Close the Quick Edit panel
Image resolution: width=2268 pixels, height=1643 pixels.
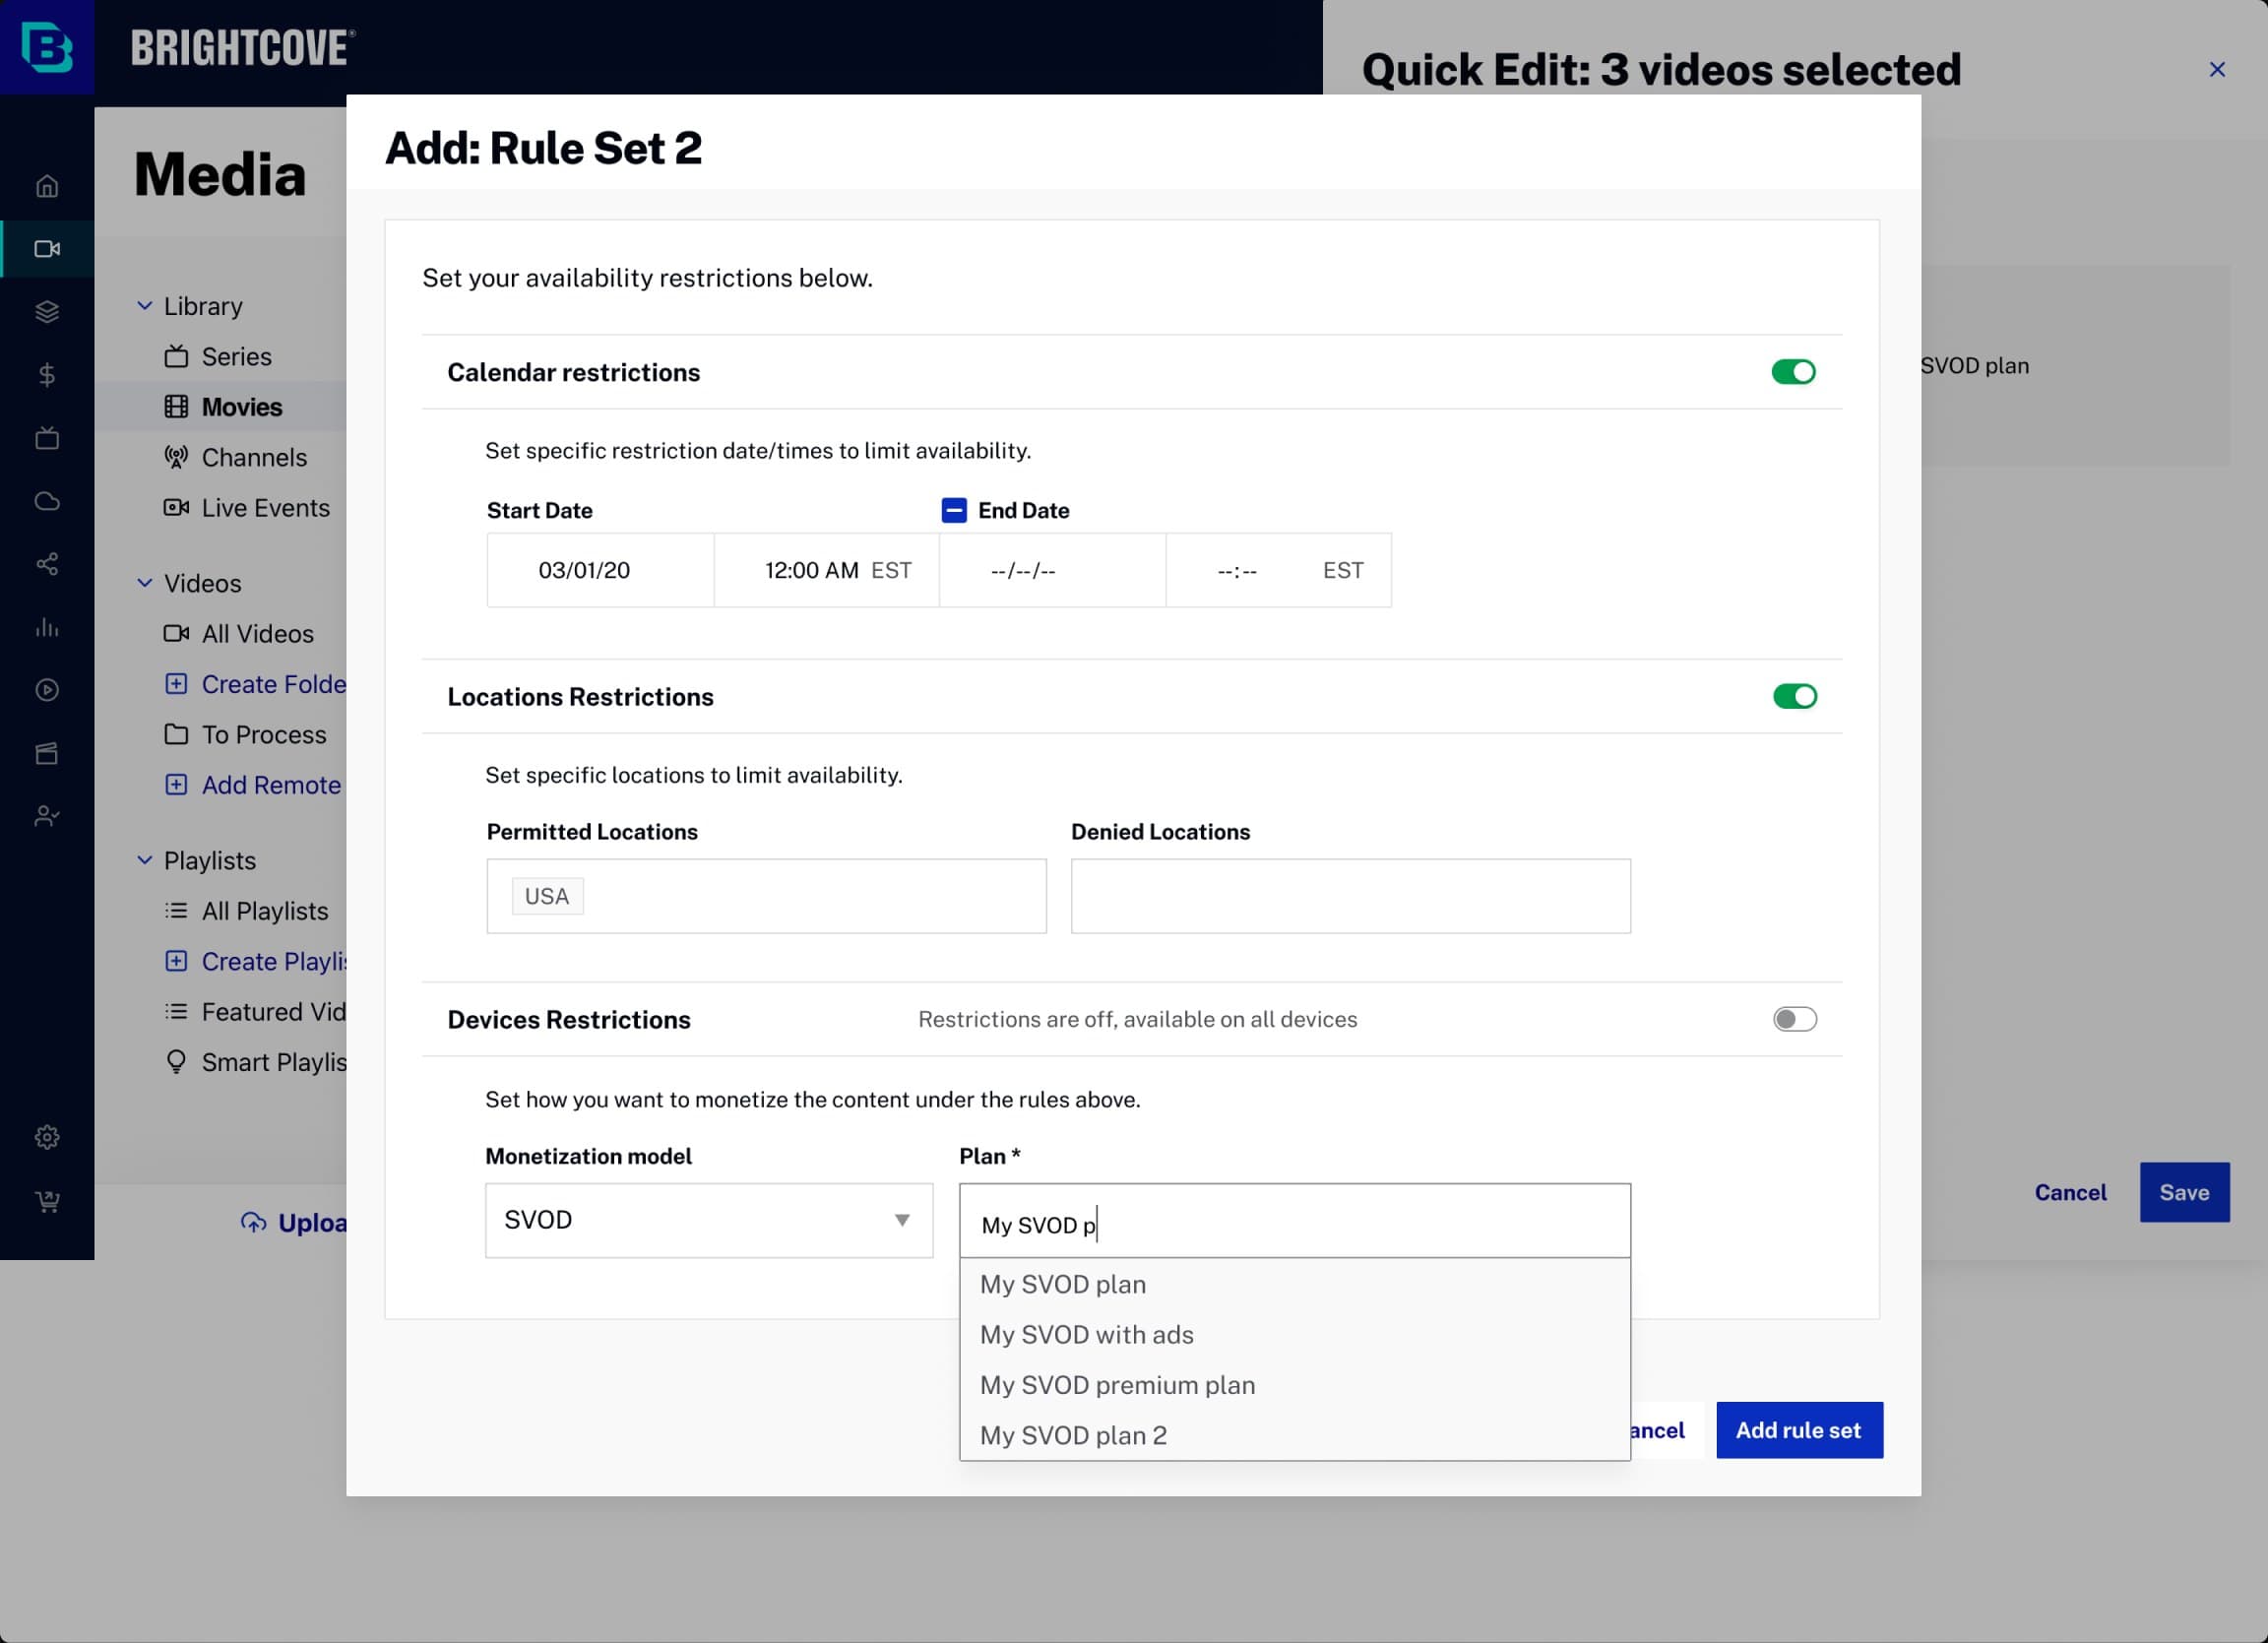(x=2217, y=69)
